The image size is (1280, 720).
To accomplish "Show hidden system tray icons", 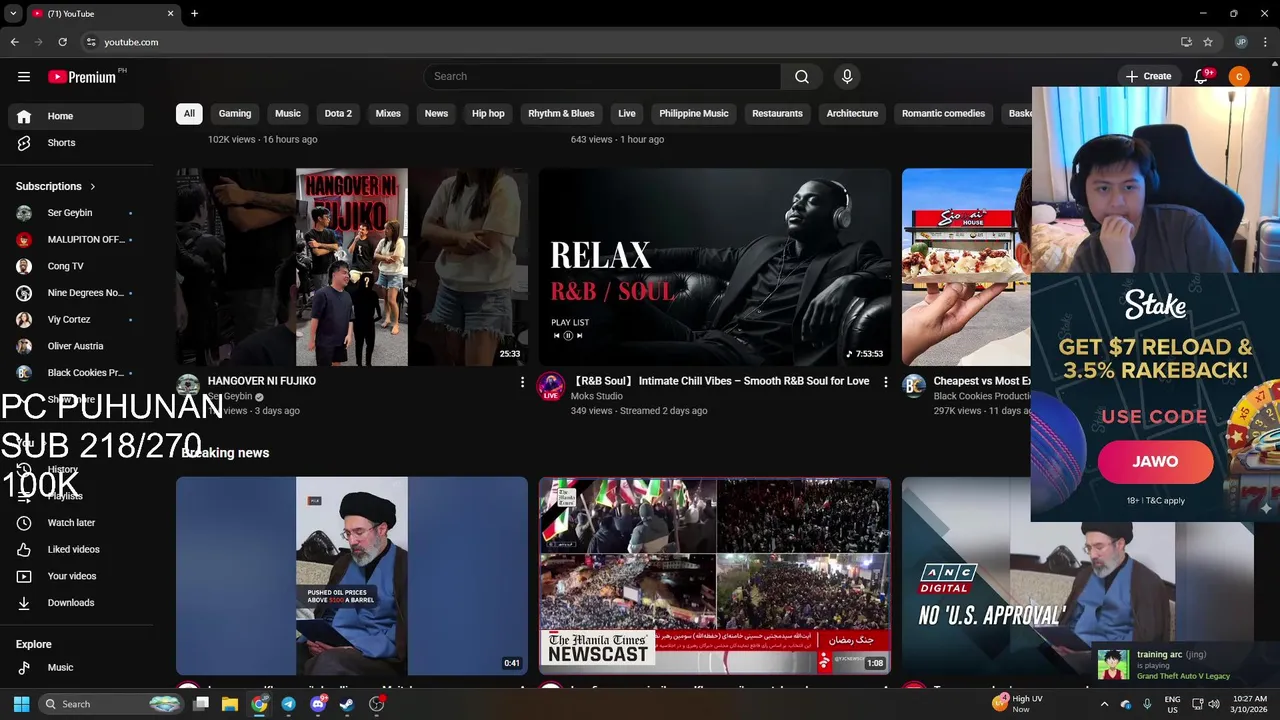I will (1104, 704).
